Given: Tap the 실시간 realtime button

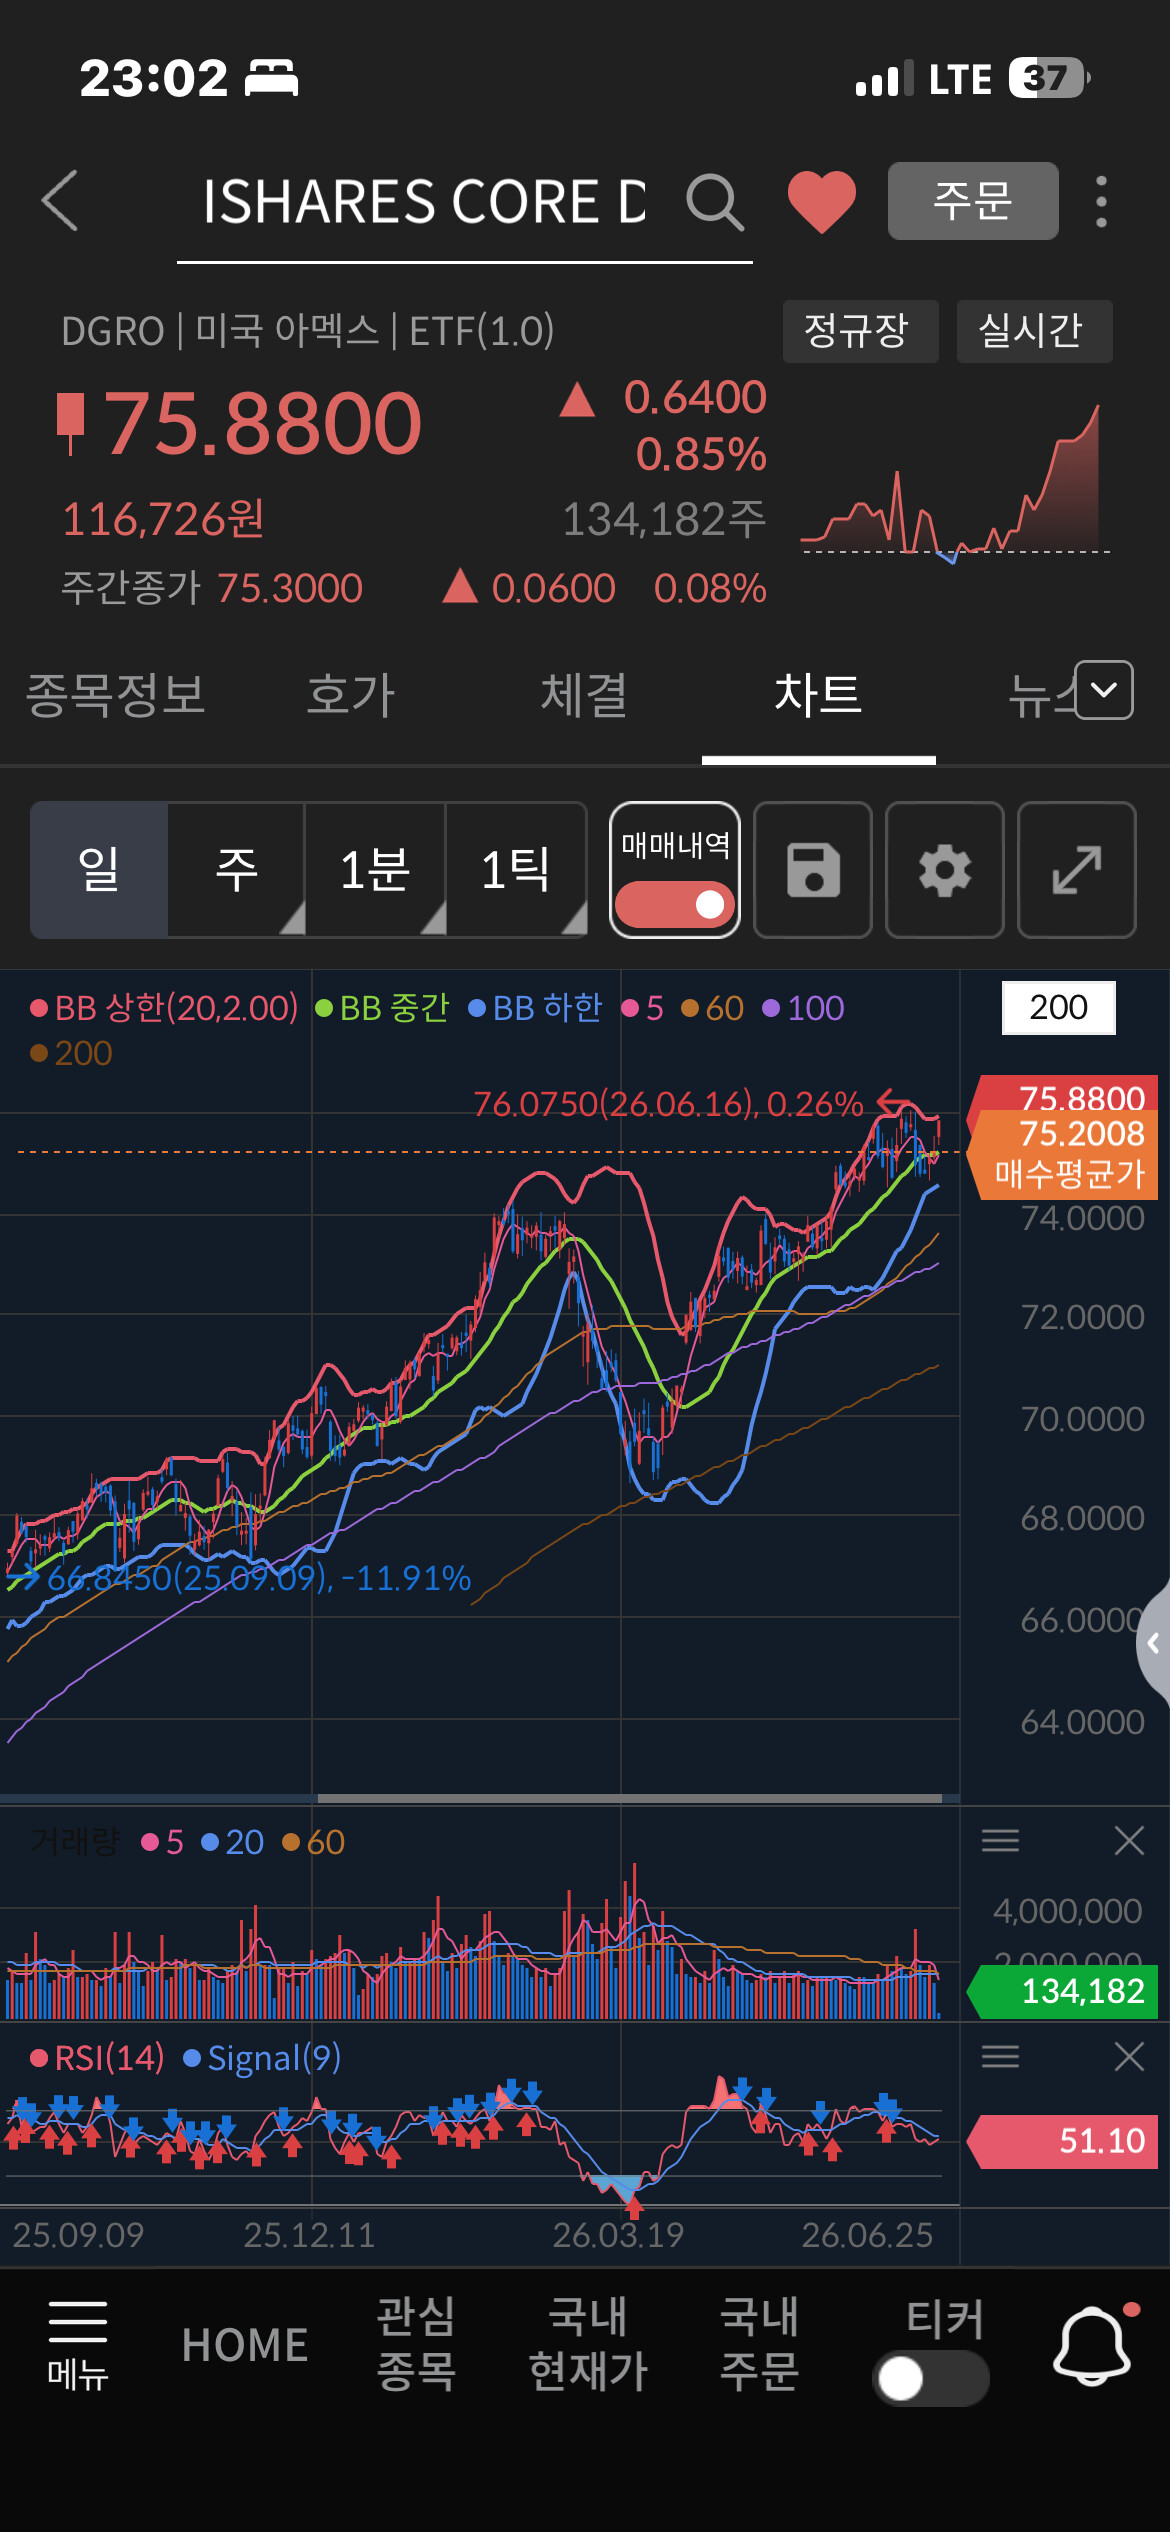Looking at the screenshot, I should [1034, 331].
